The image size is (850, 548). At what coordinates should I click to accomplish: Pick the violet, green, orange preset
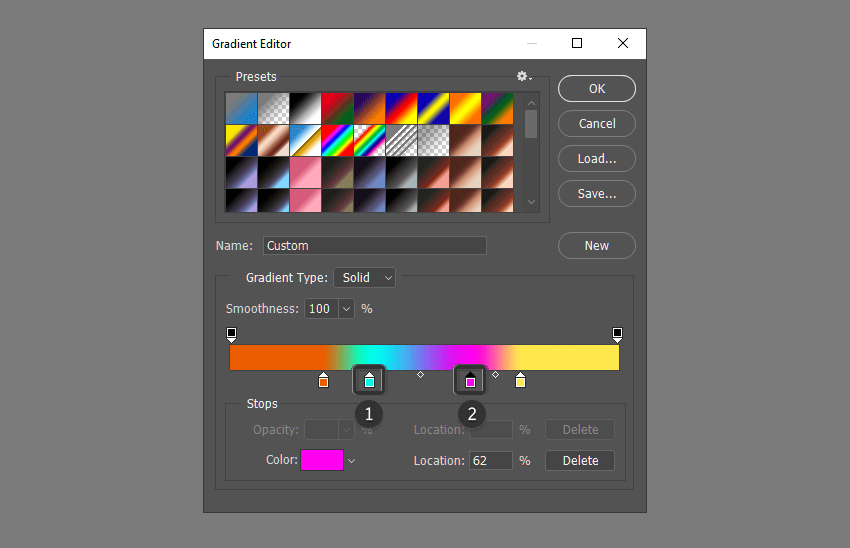[498, 108]
